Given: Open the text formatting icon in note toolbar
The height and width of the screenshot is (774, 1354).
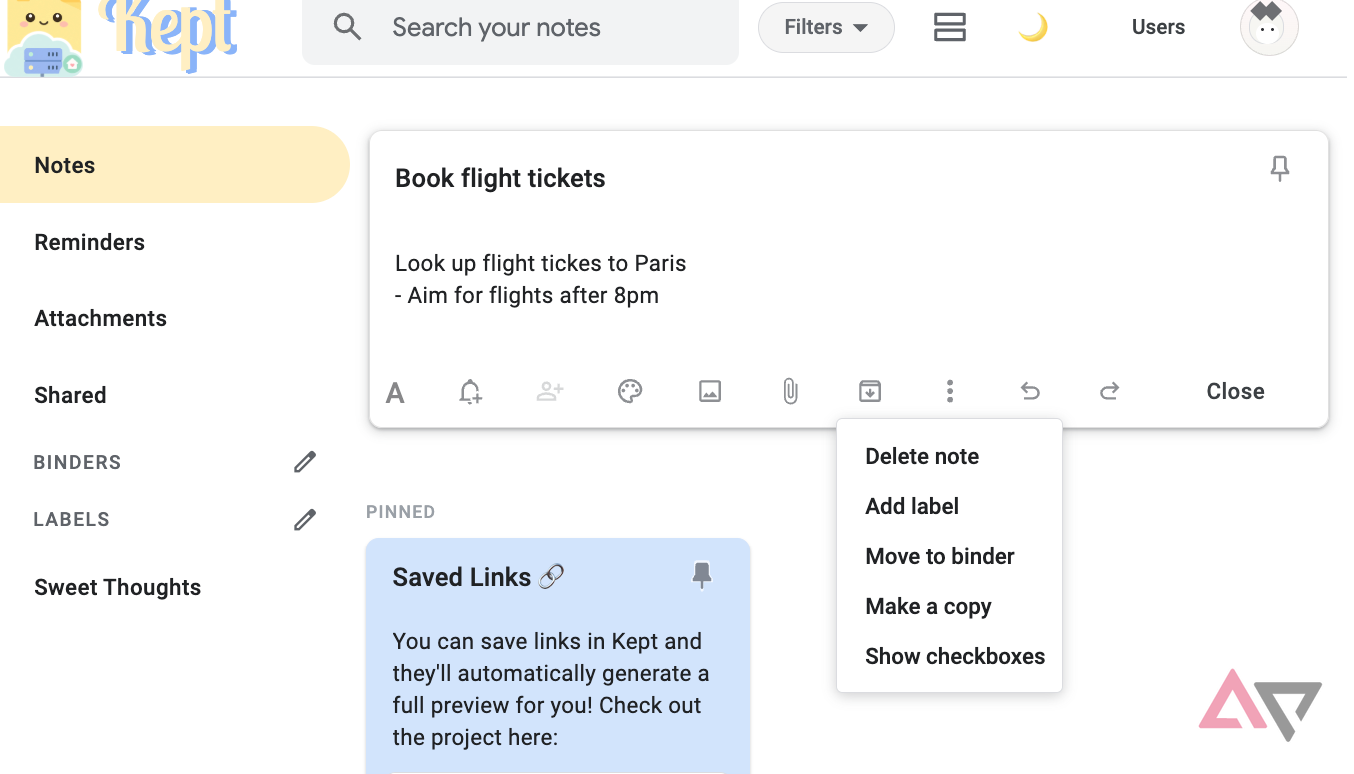Looking at the screenshot, I should coord(395,392).
